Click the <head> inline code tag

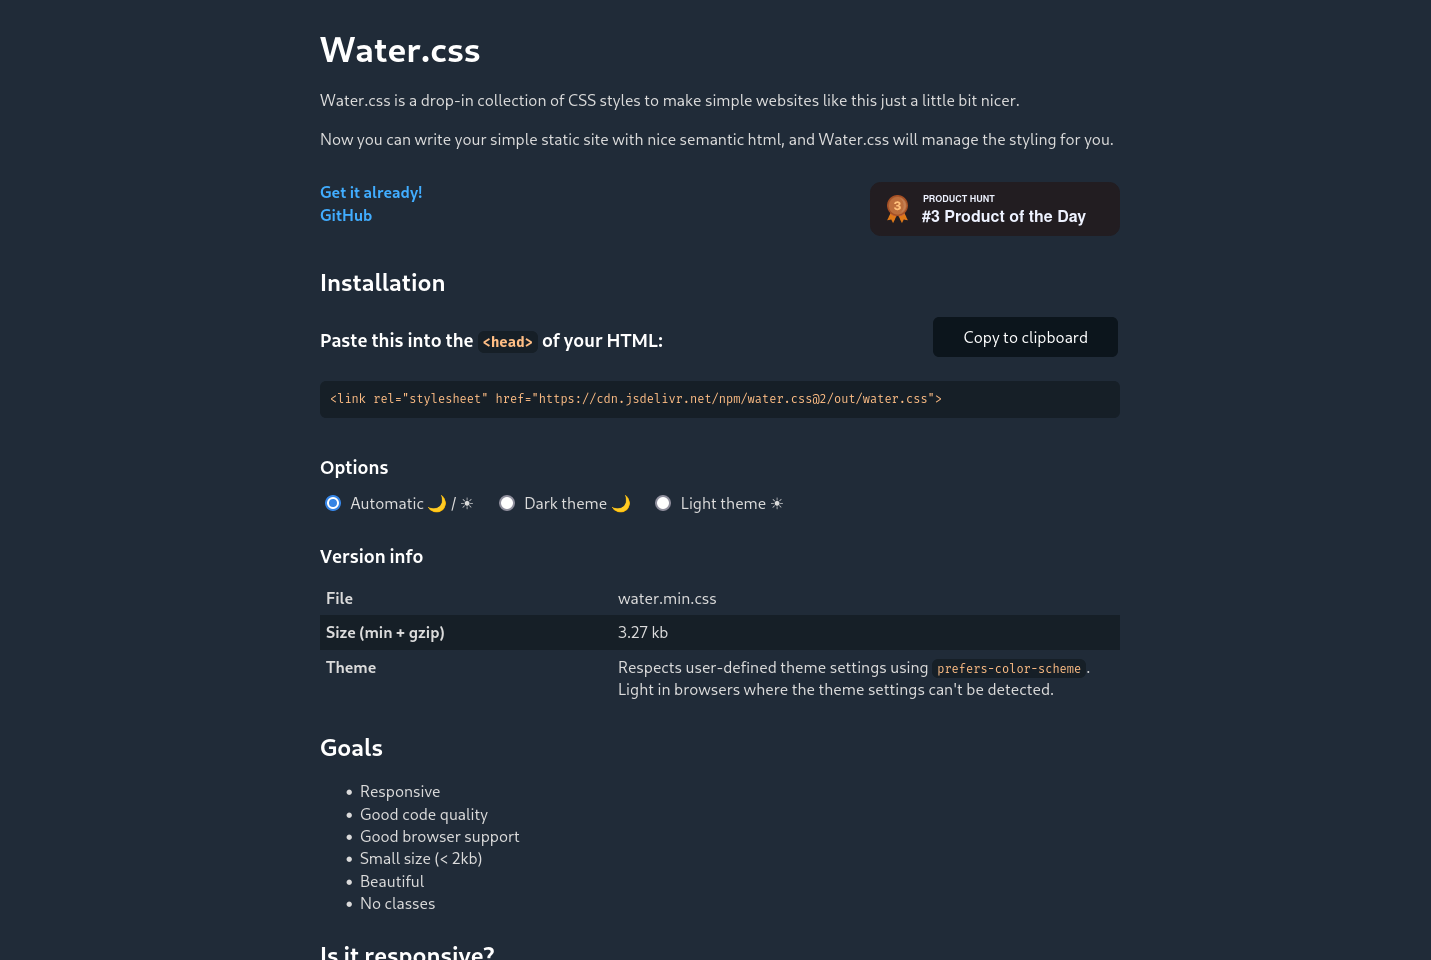pos(508,342)
